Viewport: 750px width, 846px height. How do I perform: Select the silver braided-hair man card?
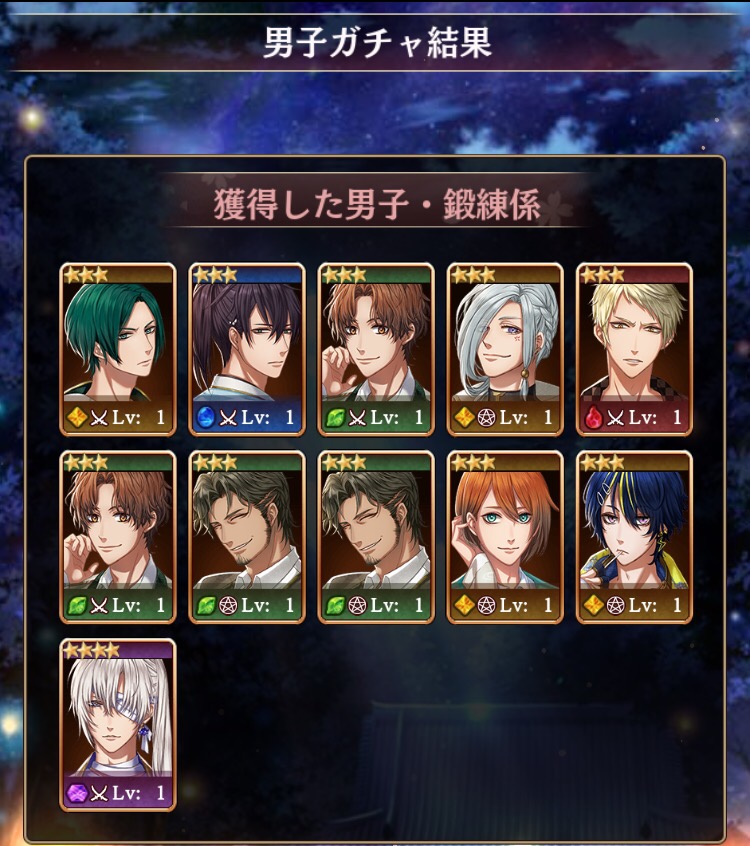505,349
